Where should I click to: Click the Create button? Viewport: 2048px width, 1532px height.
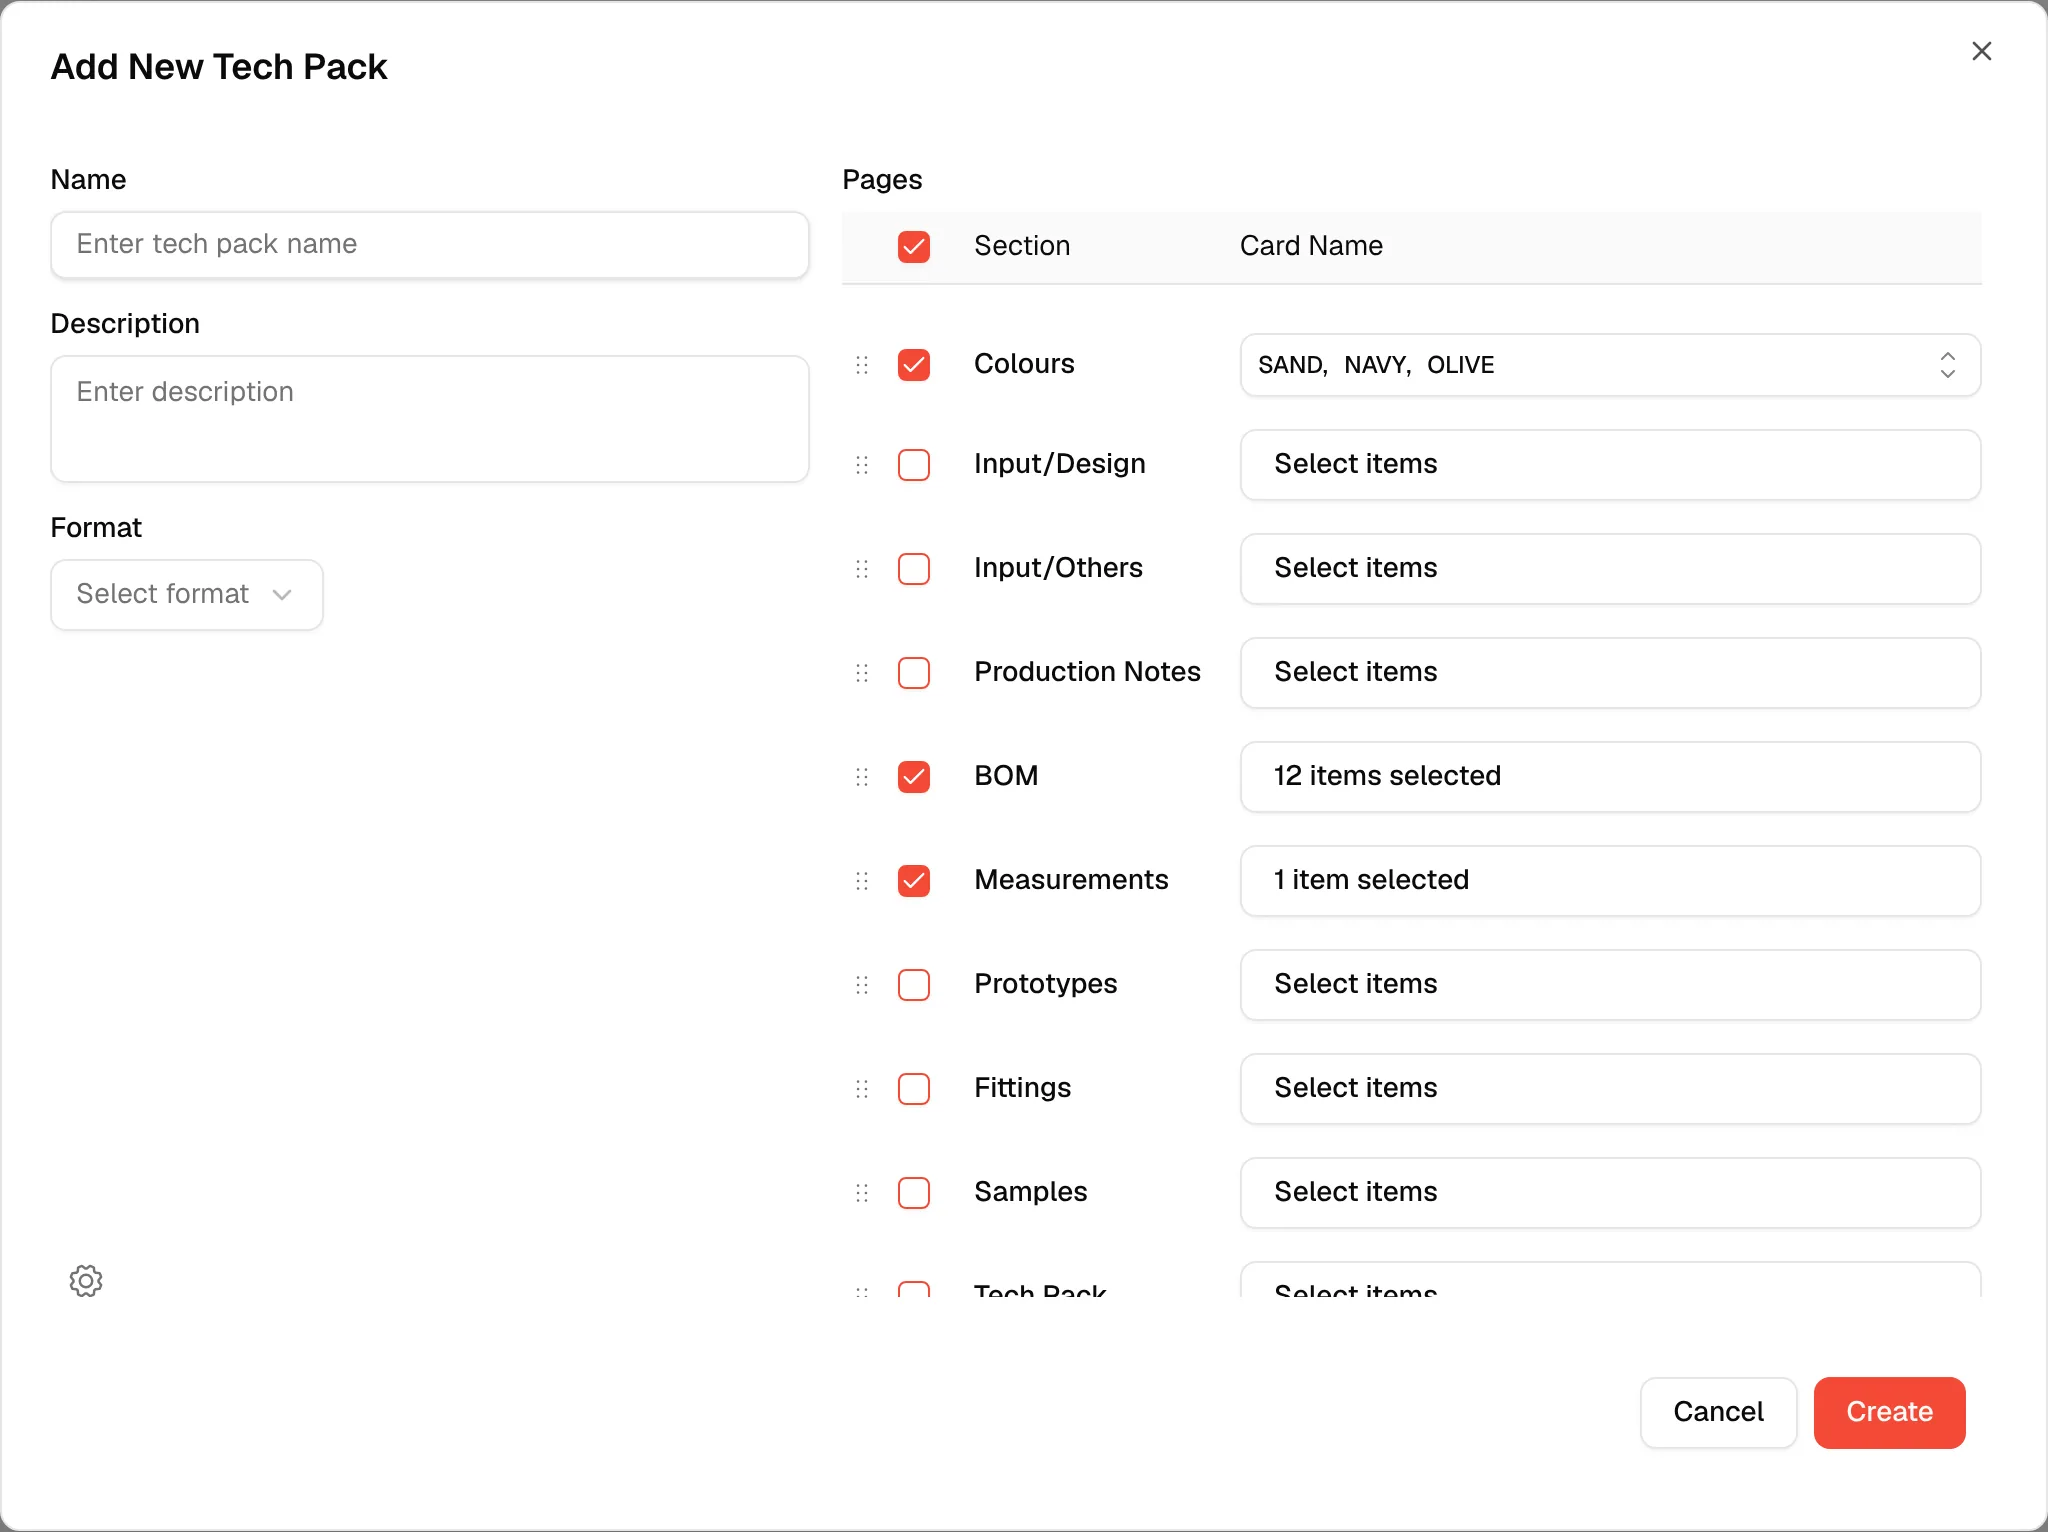click(x=1889, y=1412)
